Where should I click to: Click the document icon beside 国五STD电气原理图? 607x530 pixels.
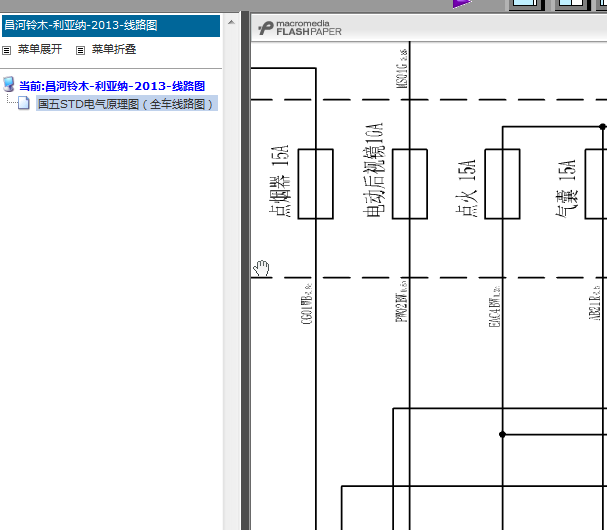pos(24,103)
